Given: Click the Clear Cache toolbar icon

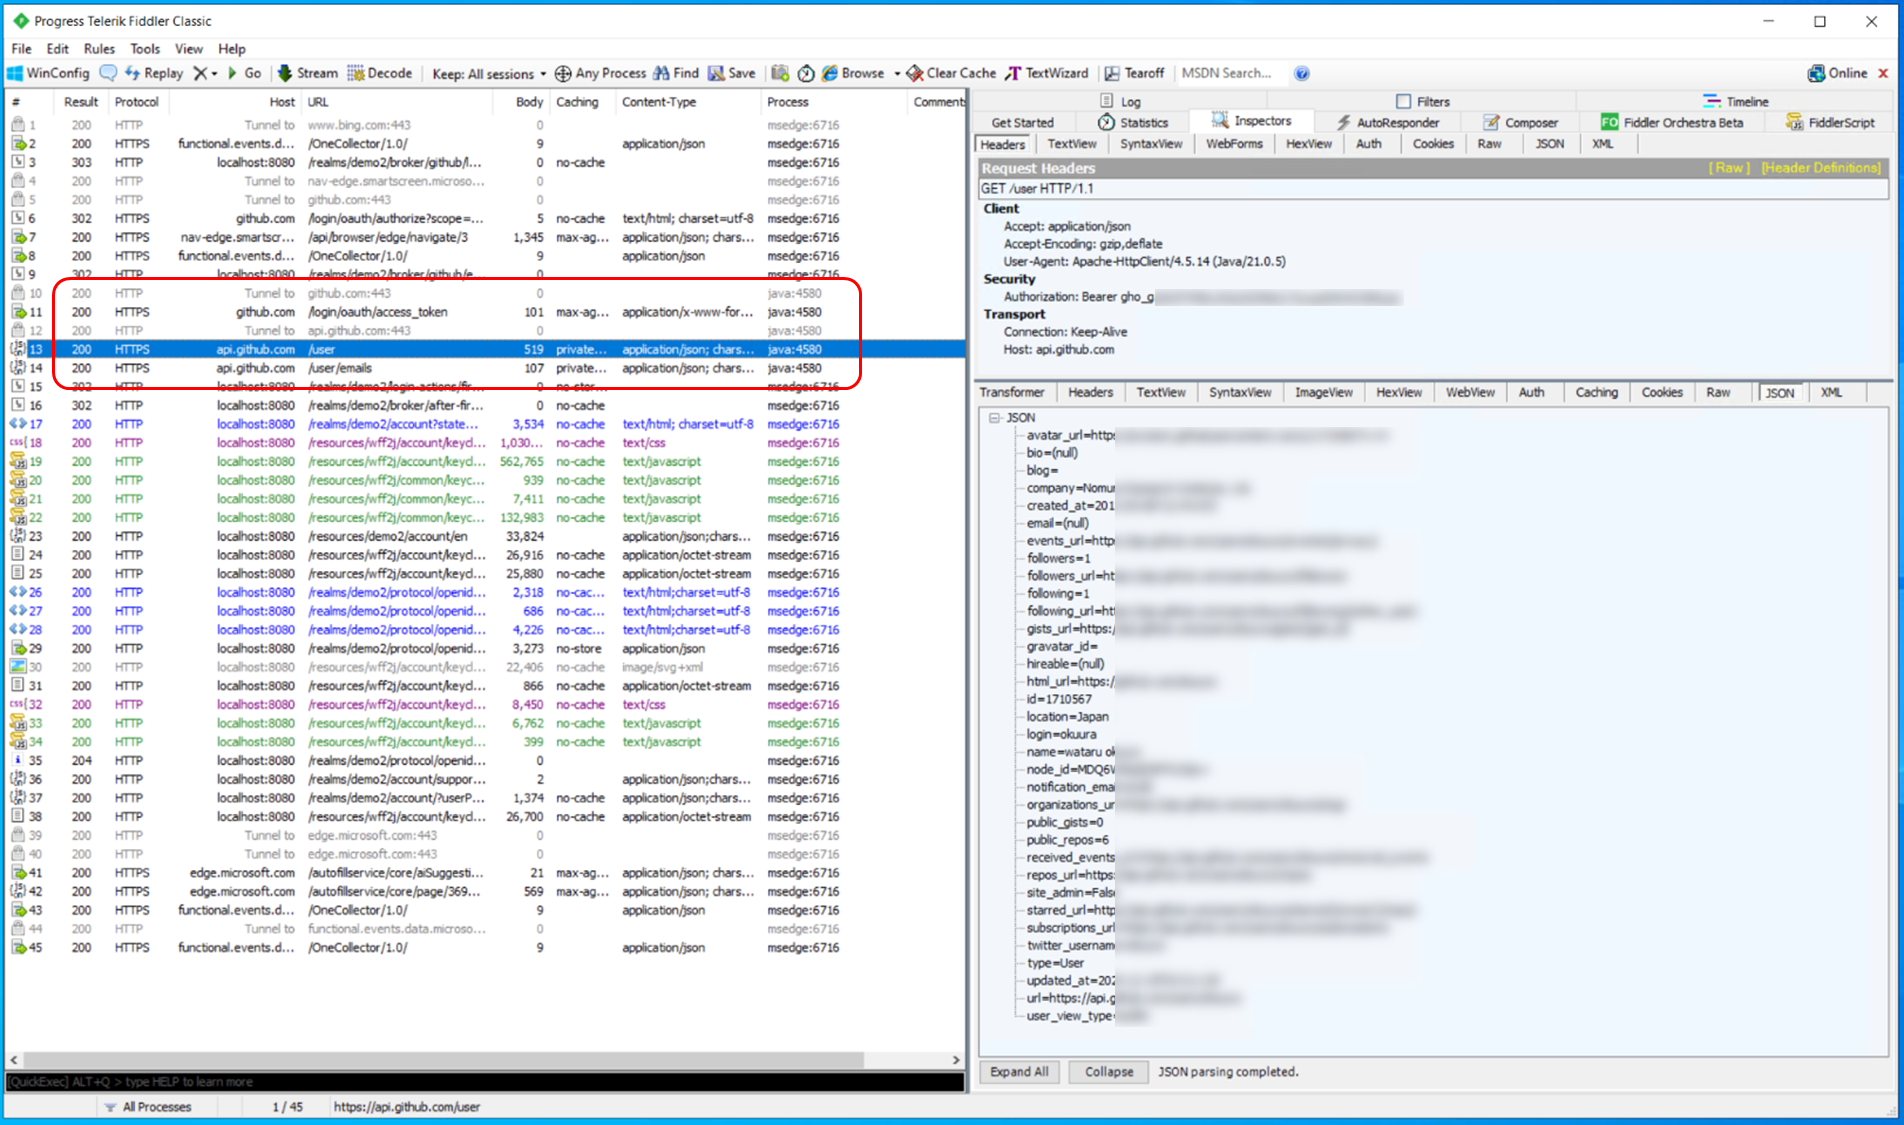Looking at the screenshot, I should [x=950, y=72].
